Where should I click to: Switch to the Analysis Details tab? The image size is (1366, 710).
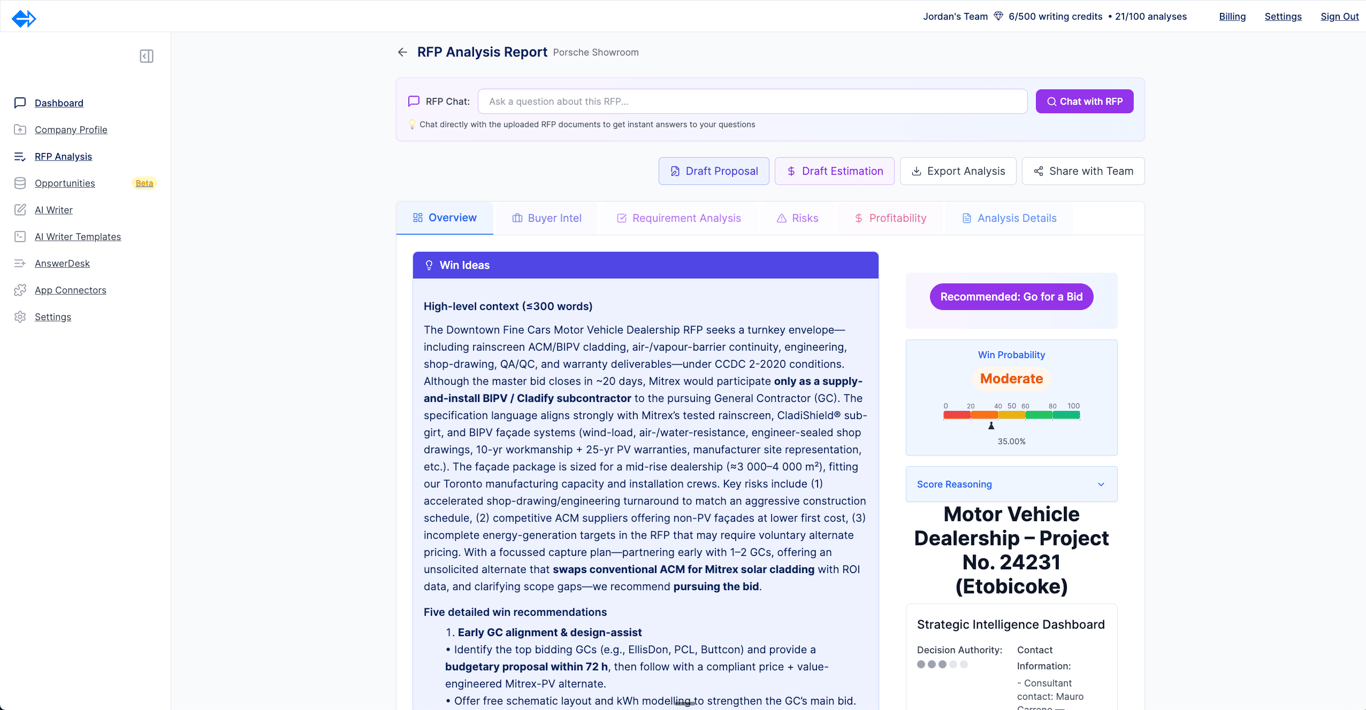click(1009, 218)
